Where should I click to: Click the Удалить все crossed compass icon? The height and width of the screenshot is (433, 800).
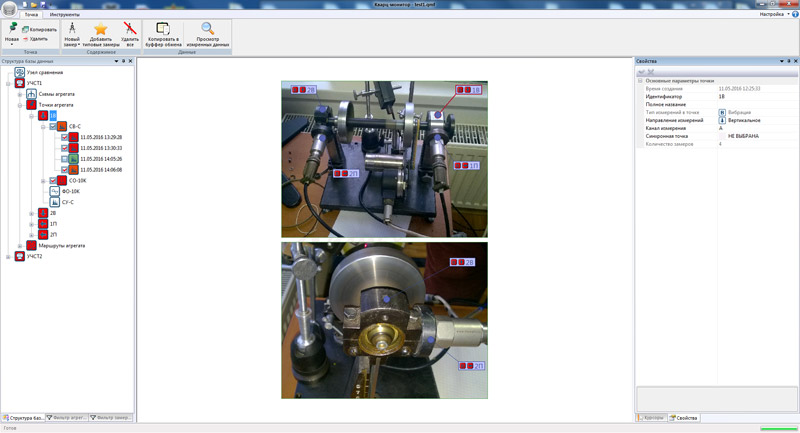[130, 28]
